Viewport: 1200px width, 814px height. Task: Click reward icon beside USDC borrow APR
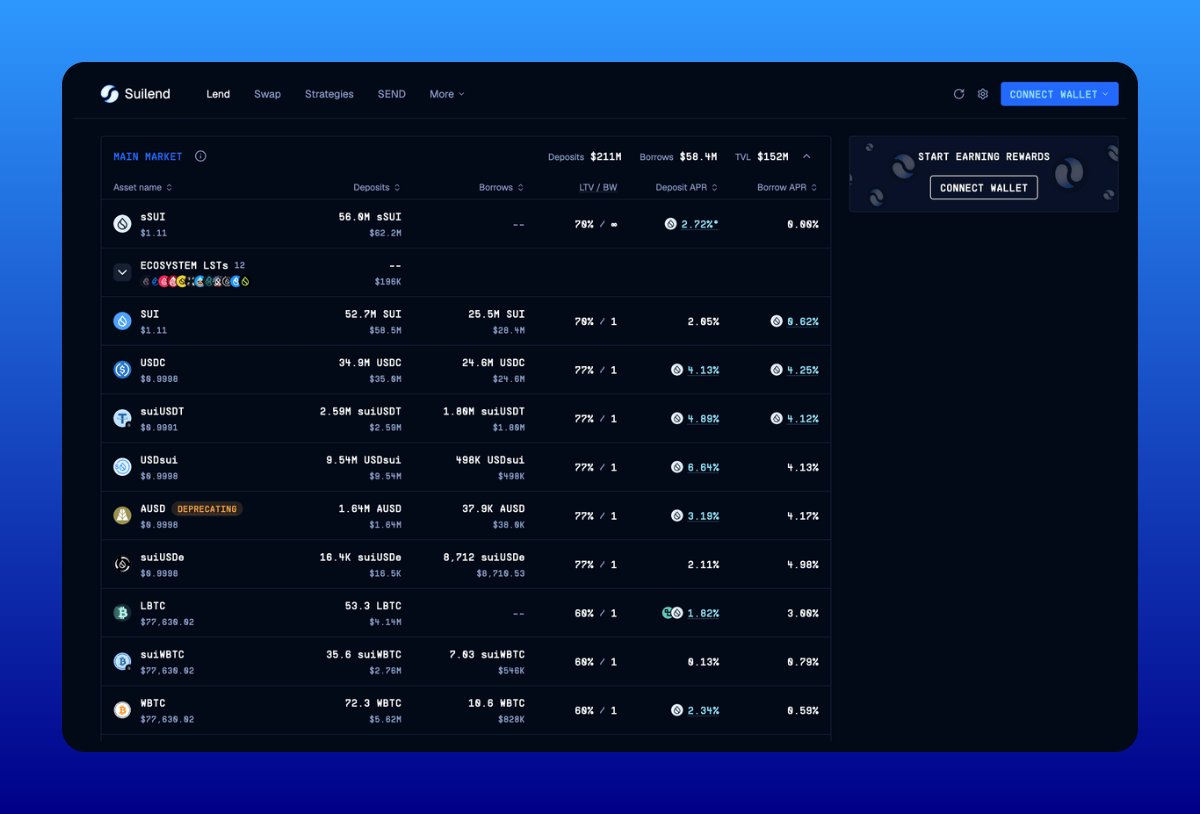[776, 370]
